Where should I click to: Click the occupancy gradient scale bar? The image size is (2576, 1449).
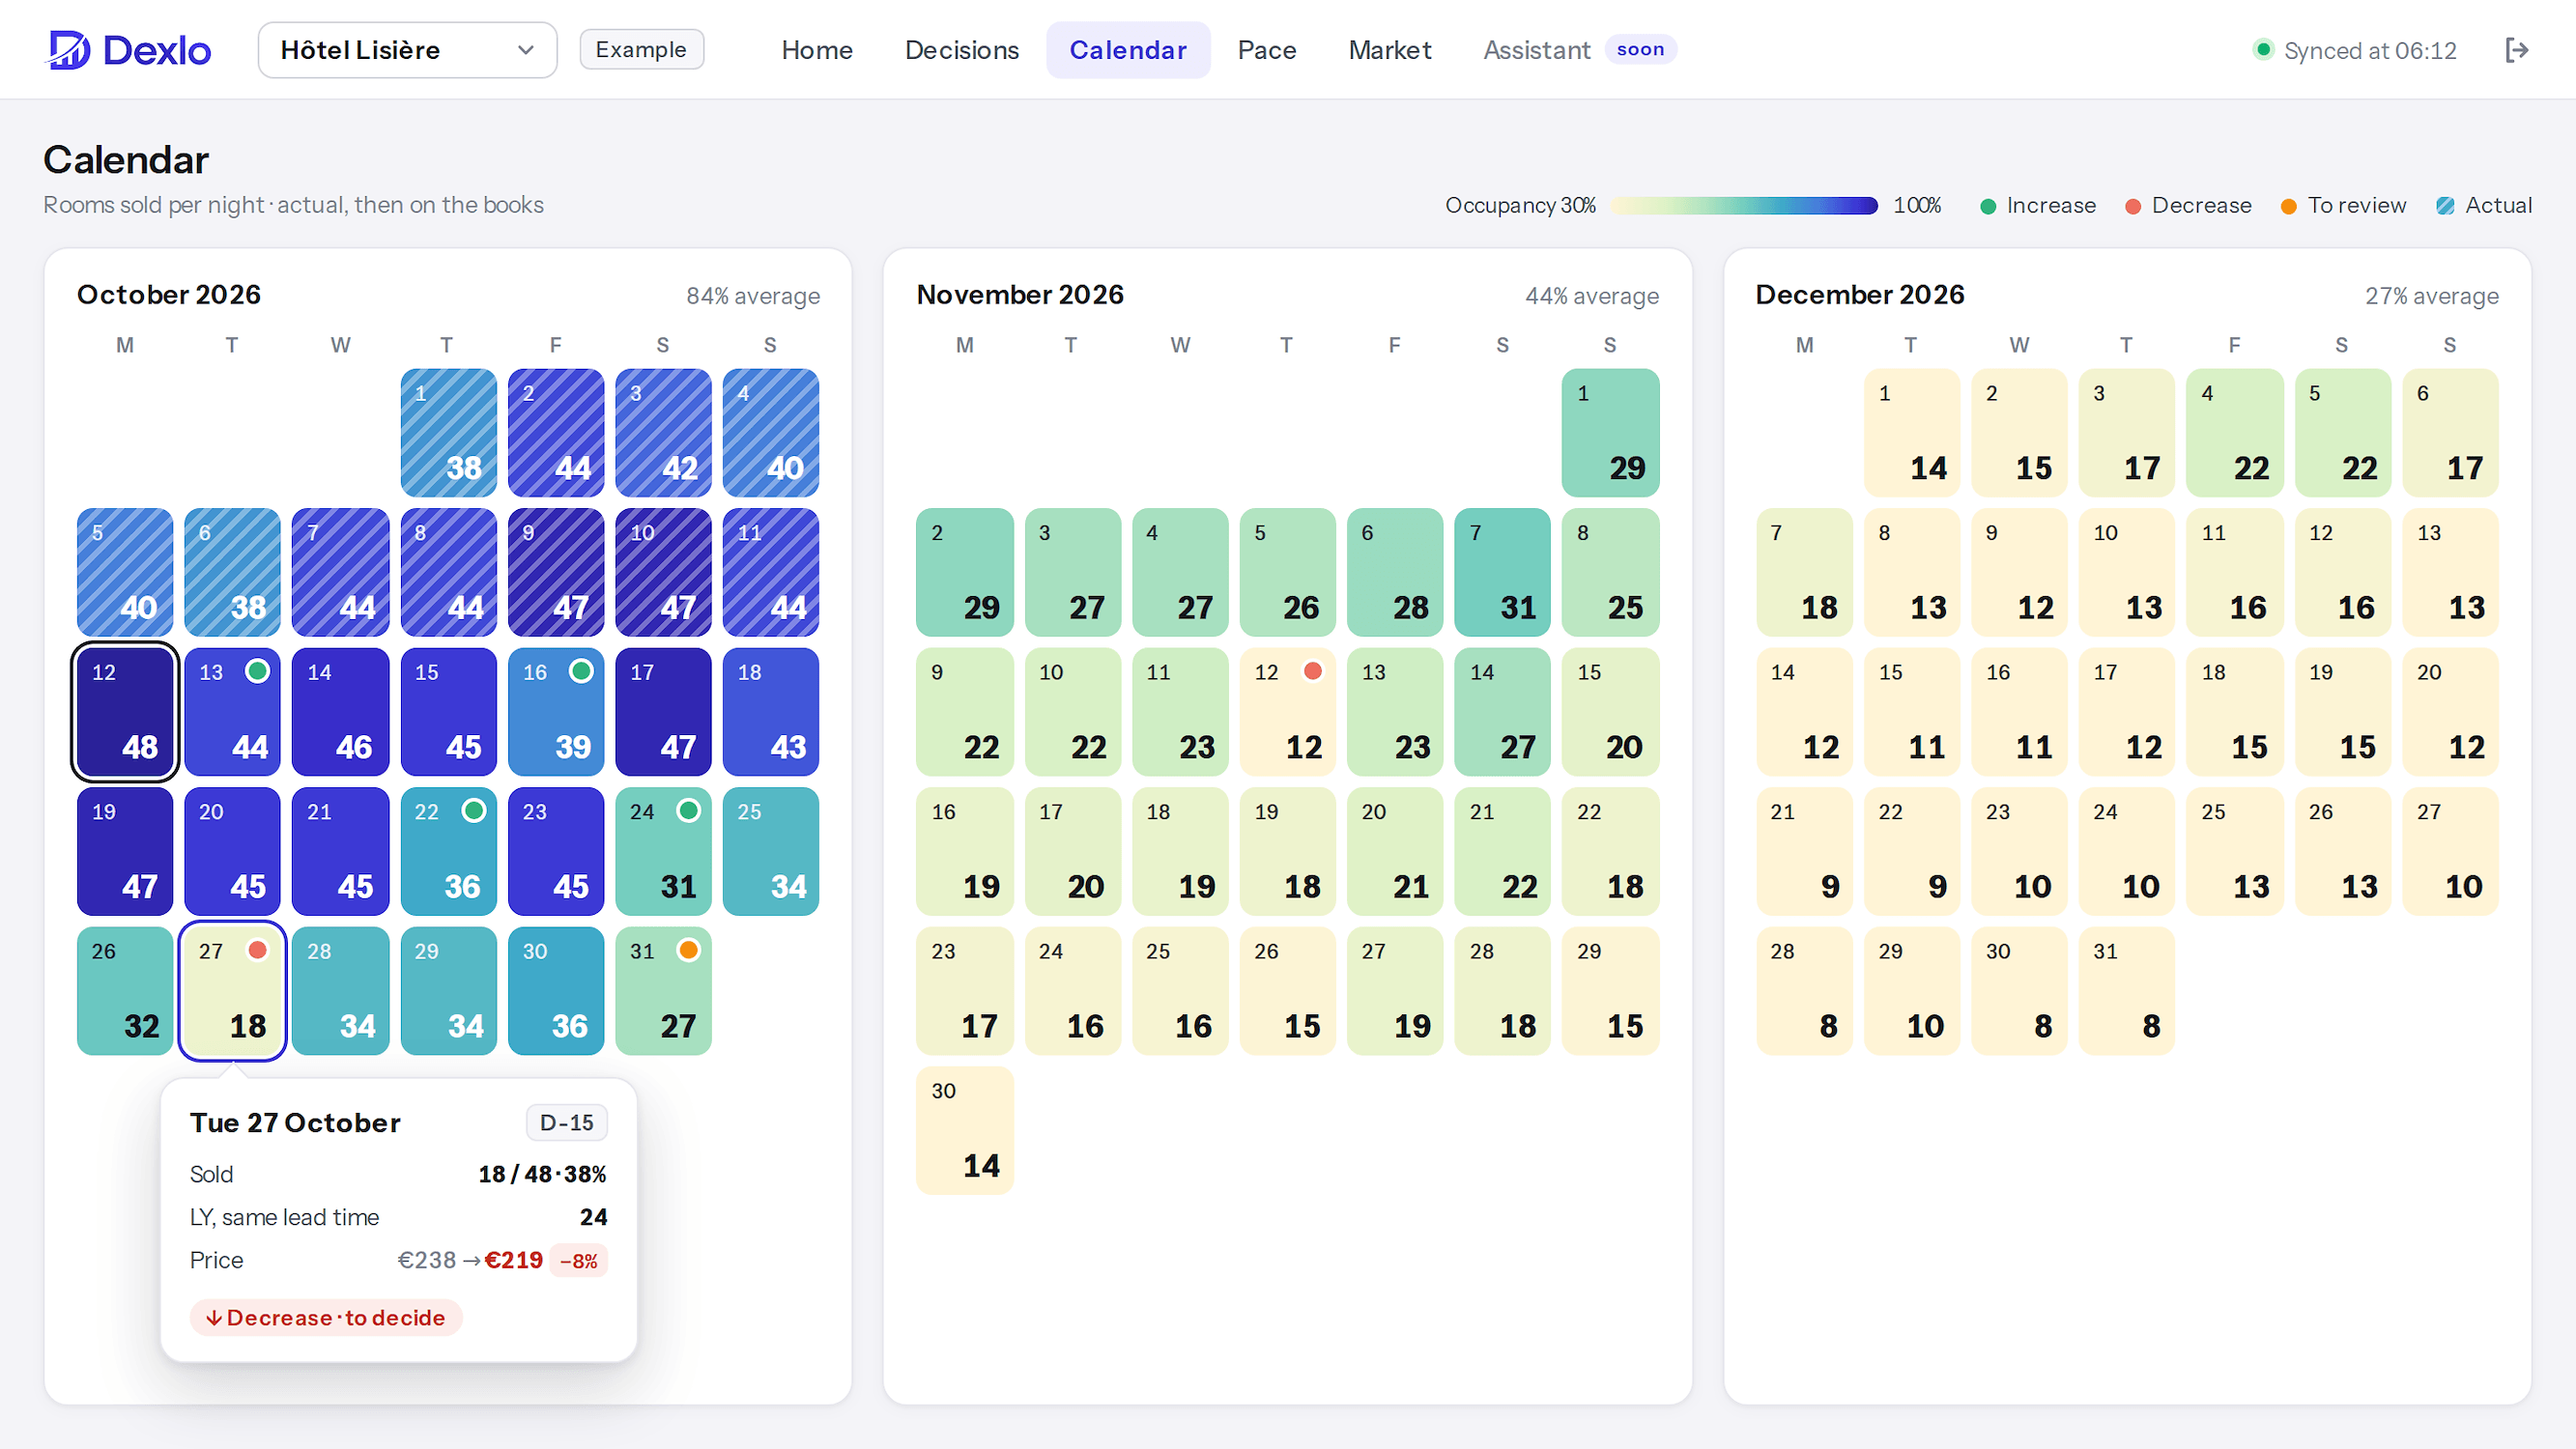[1744, 206]
